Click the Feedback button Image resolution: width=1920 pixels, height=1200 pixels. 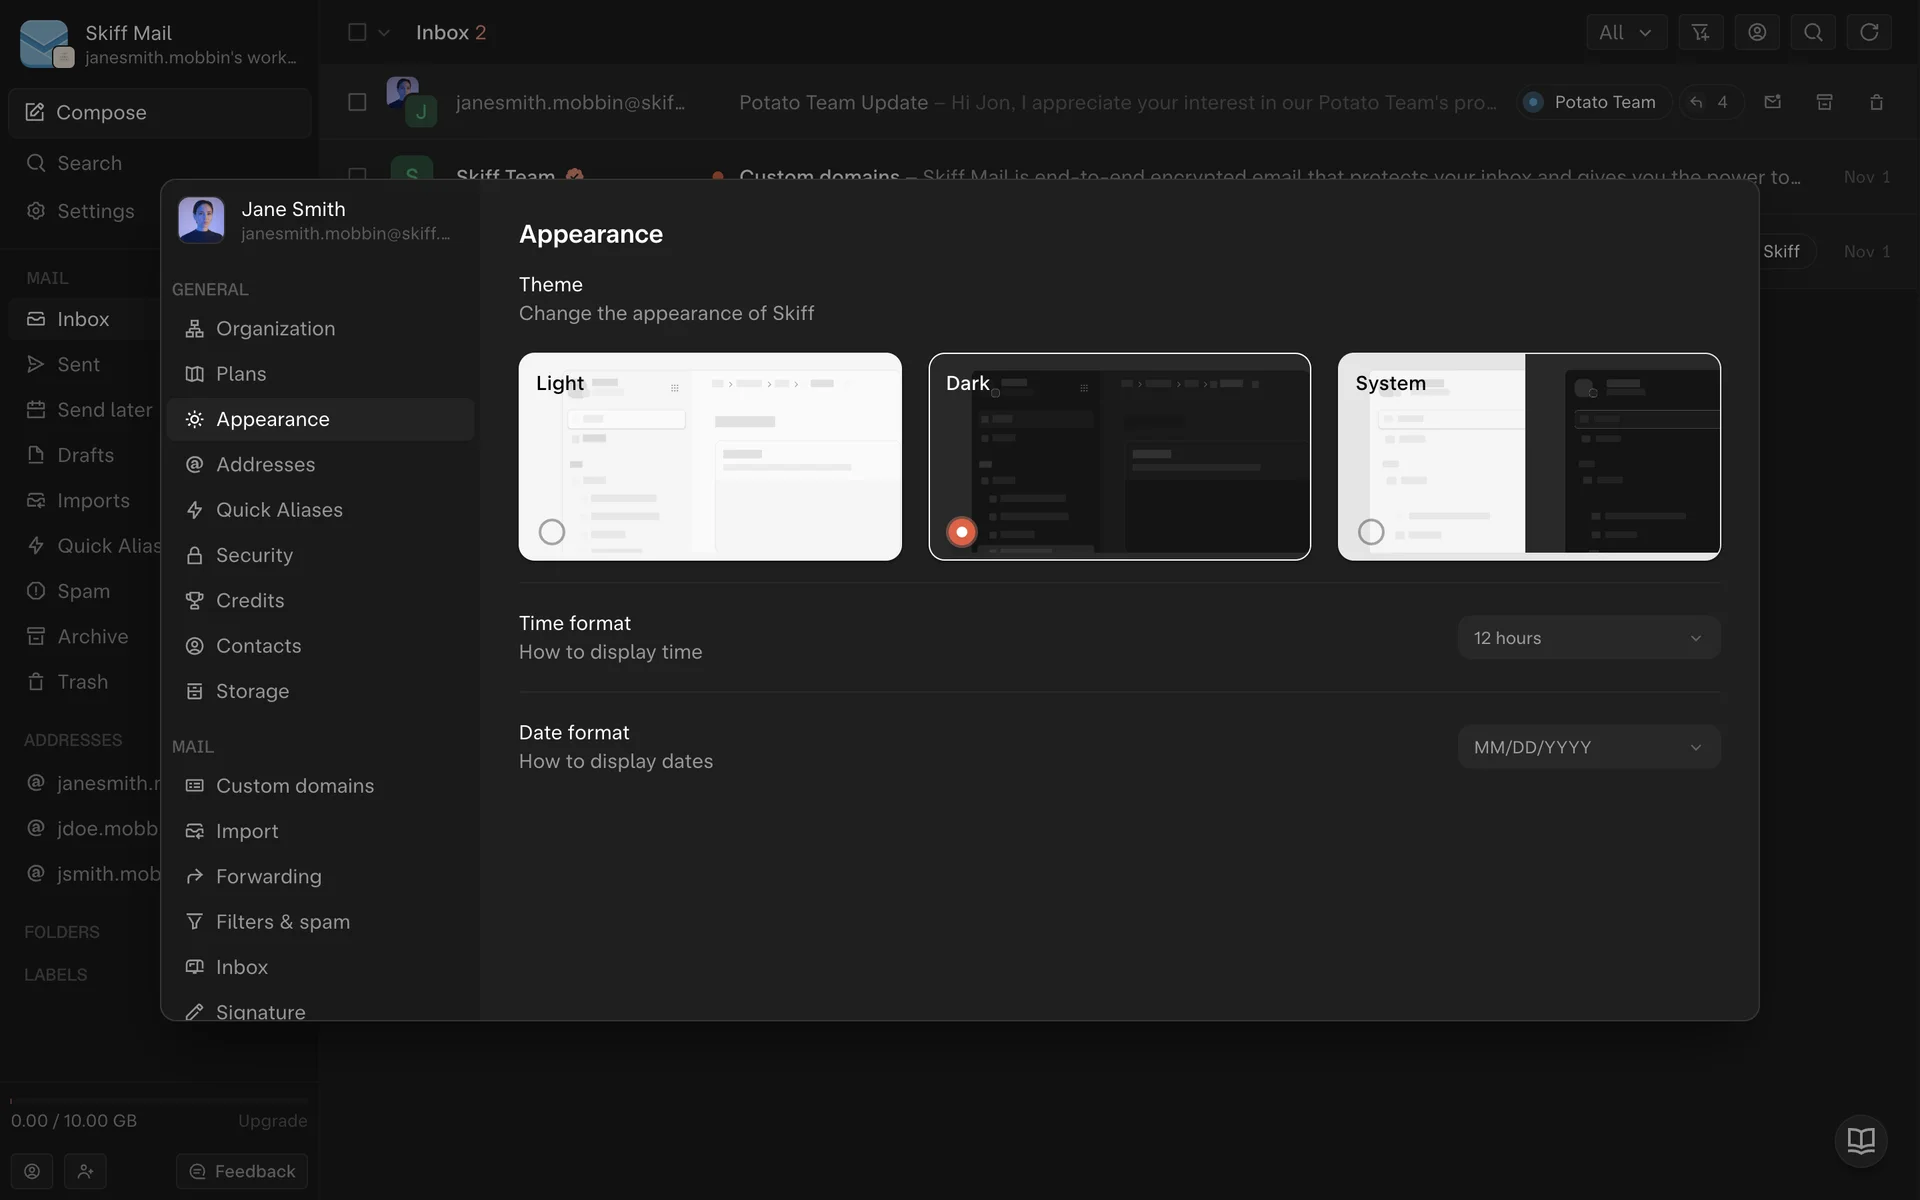pyautogui.click(x=242, y=1171)
